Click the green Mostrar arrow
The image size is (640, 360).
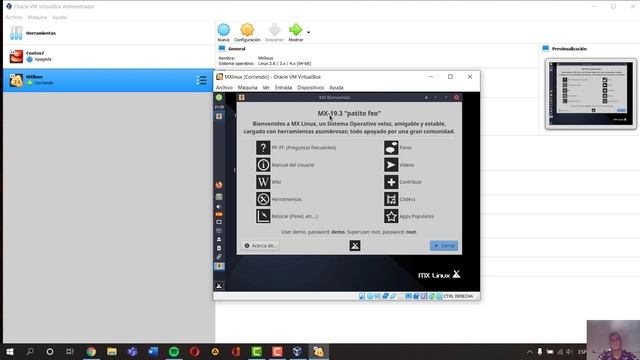[x=295, y=30]
